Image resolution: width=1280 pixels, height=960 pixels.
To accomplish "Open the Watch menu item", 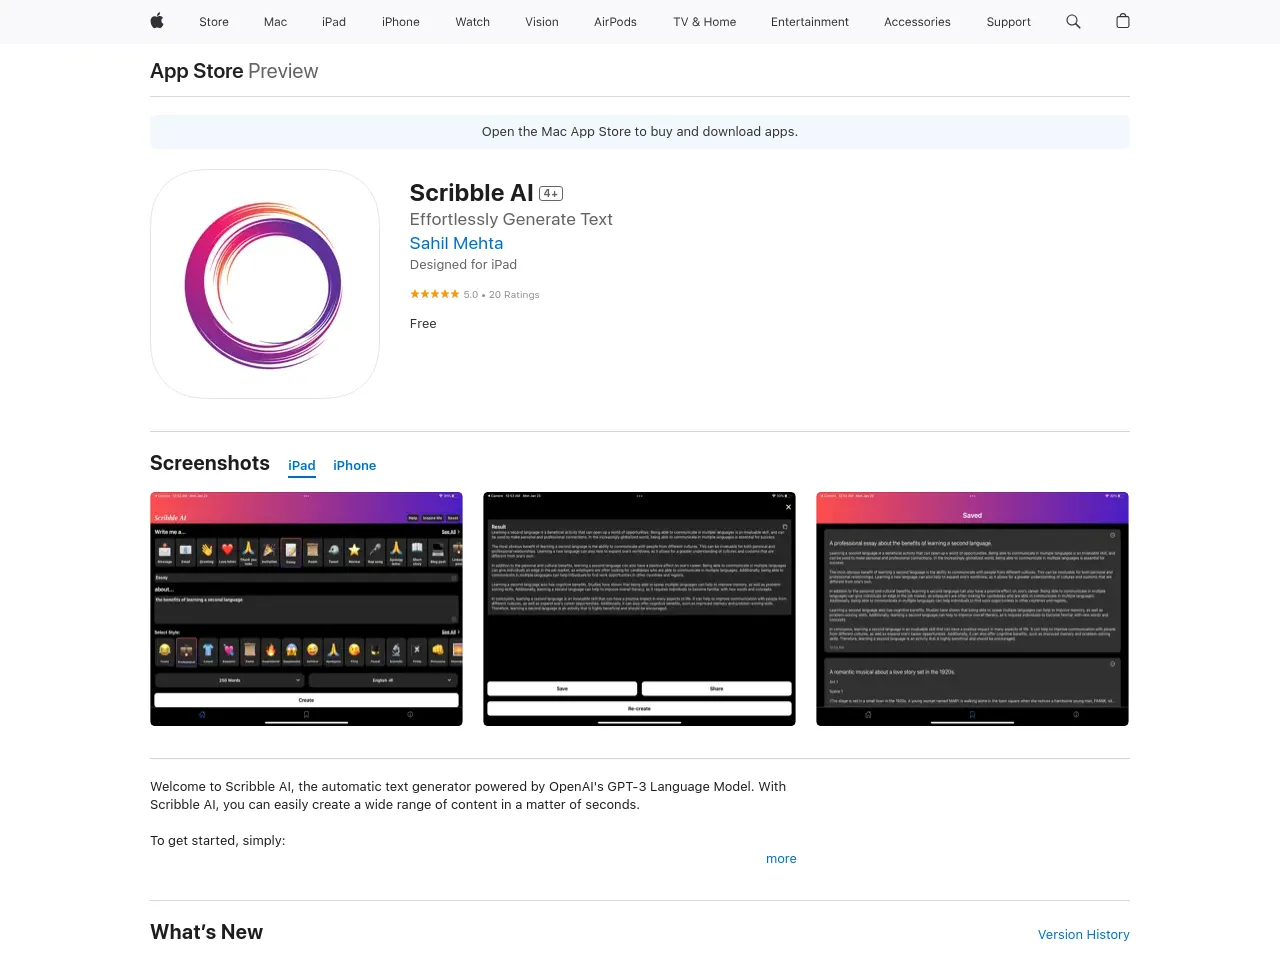I will (x=472, y=21).
